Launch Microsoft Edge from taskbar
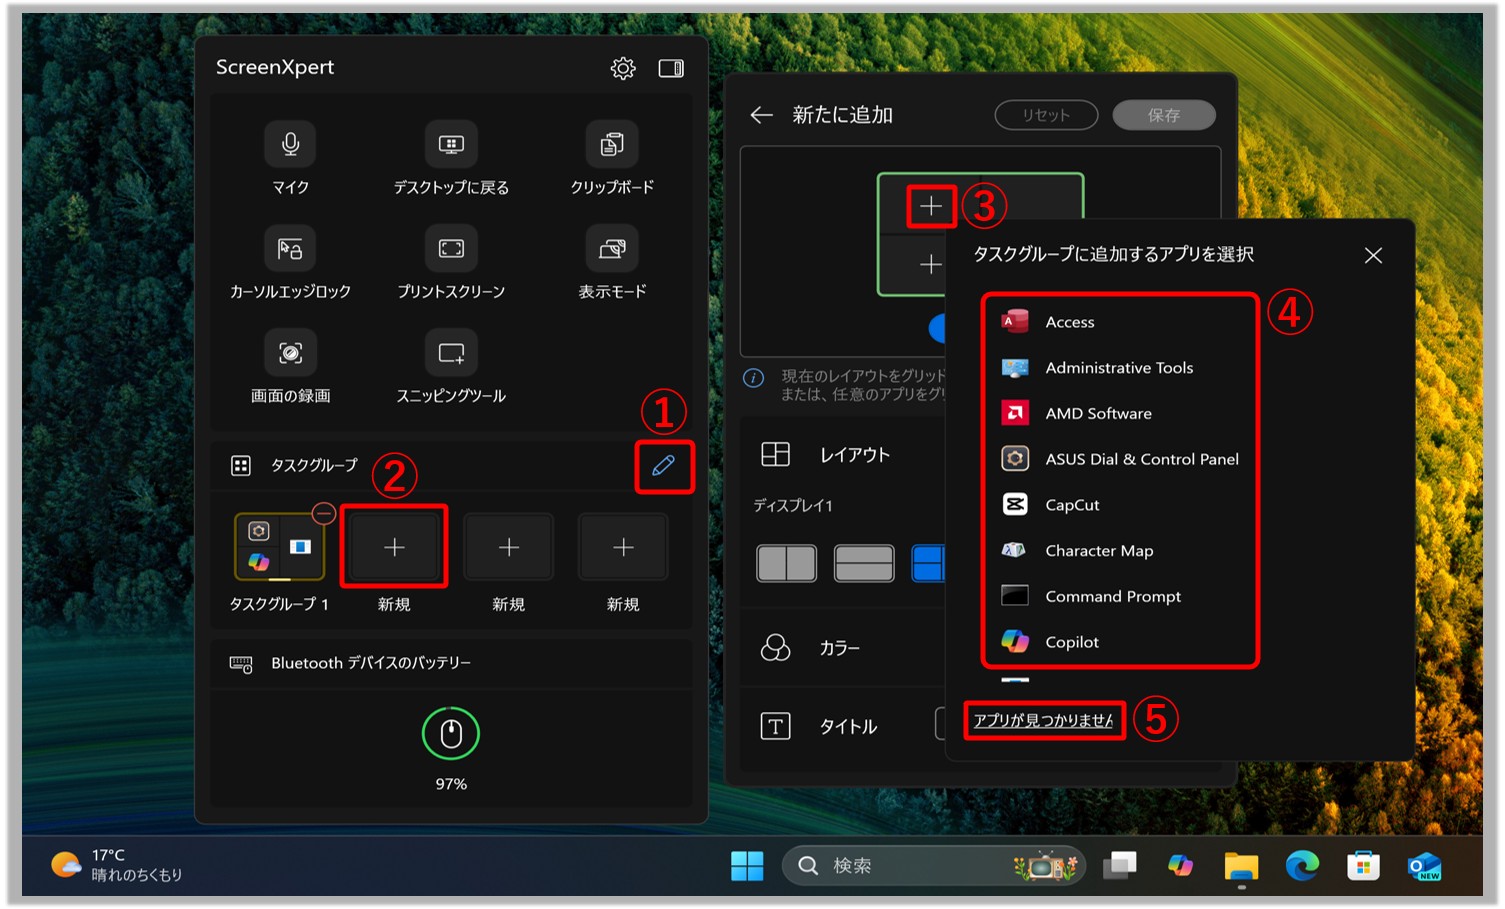 click(x=1302, y=866)
